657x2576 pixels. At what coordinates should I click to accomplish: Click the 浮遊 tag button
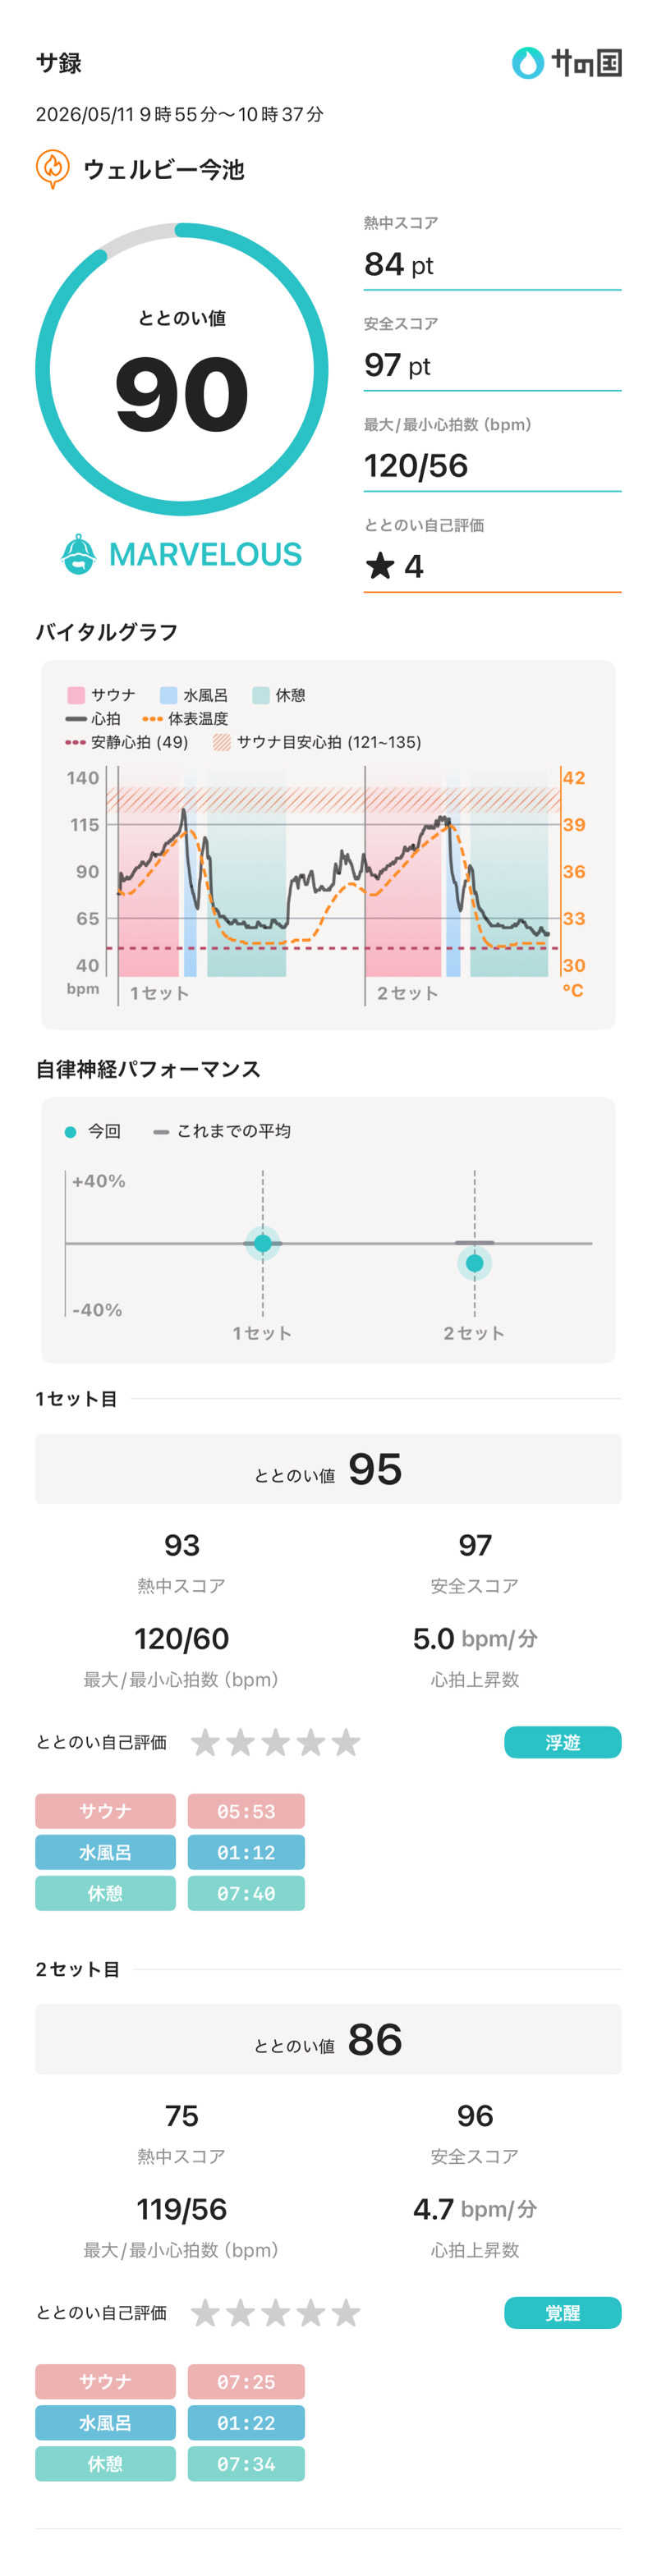click(x=562, y=1742)
